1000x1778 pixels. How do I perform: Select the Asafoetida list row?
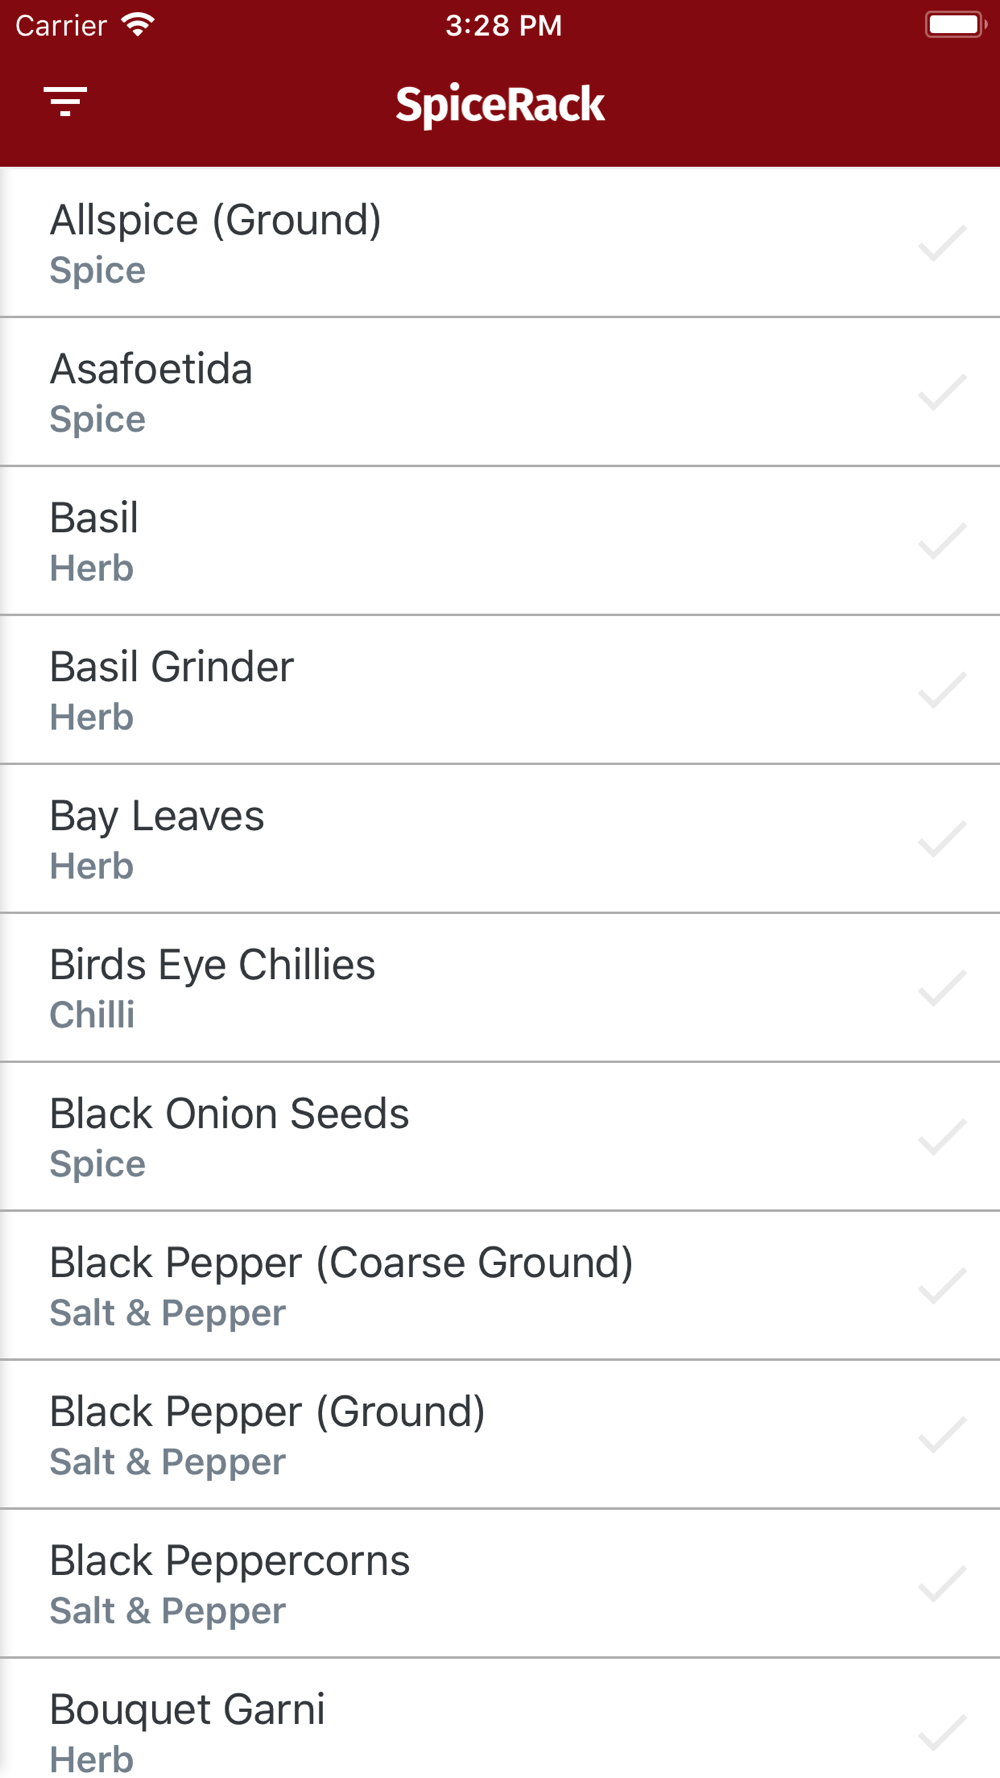500,392
